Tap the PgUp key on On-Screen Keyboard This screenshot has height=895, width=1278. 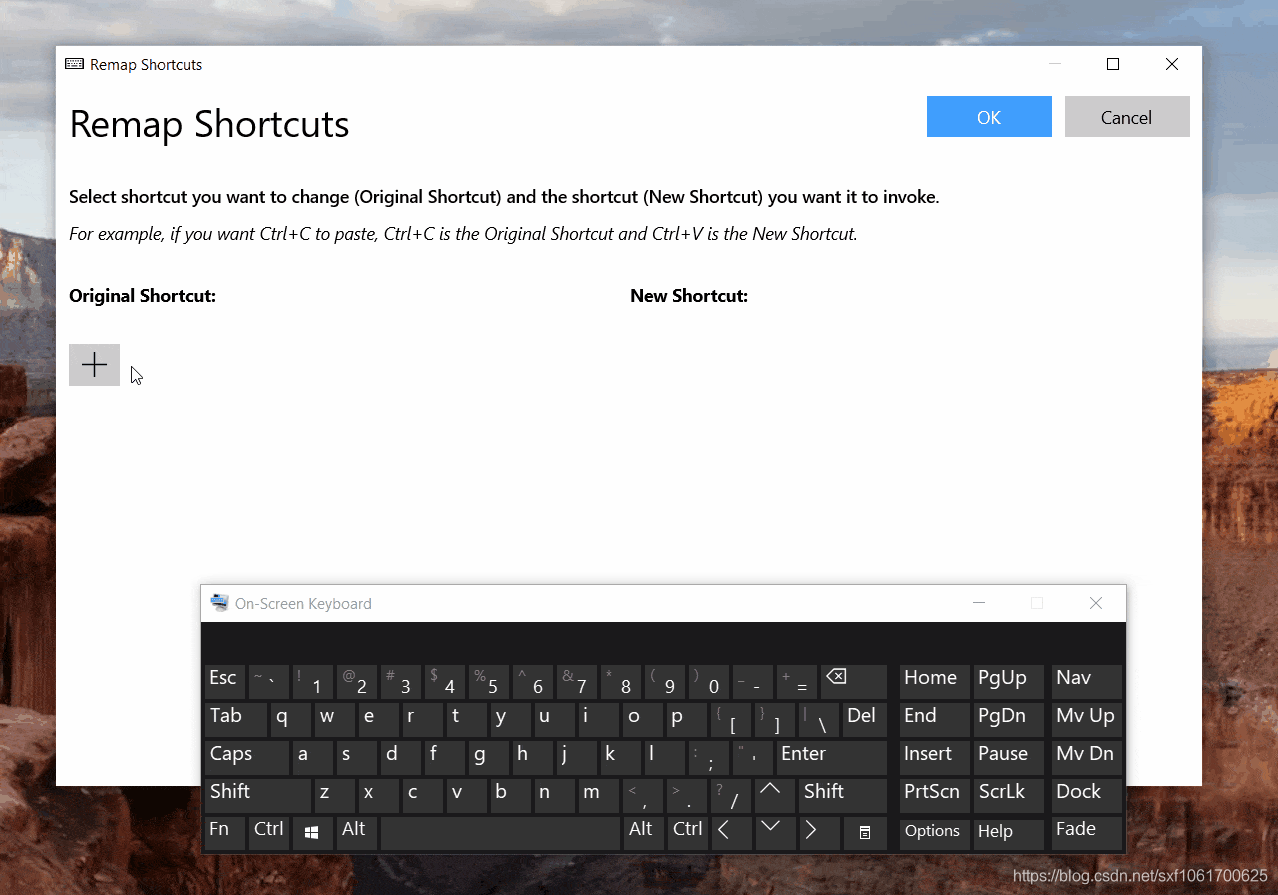1008,681
